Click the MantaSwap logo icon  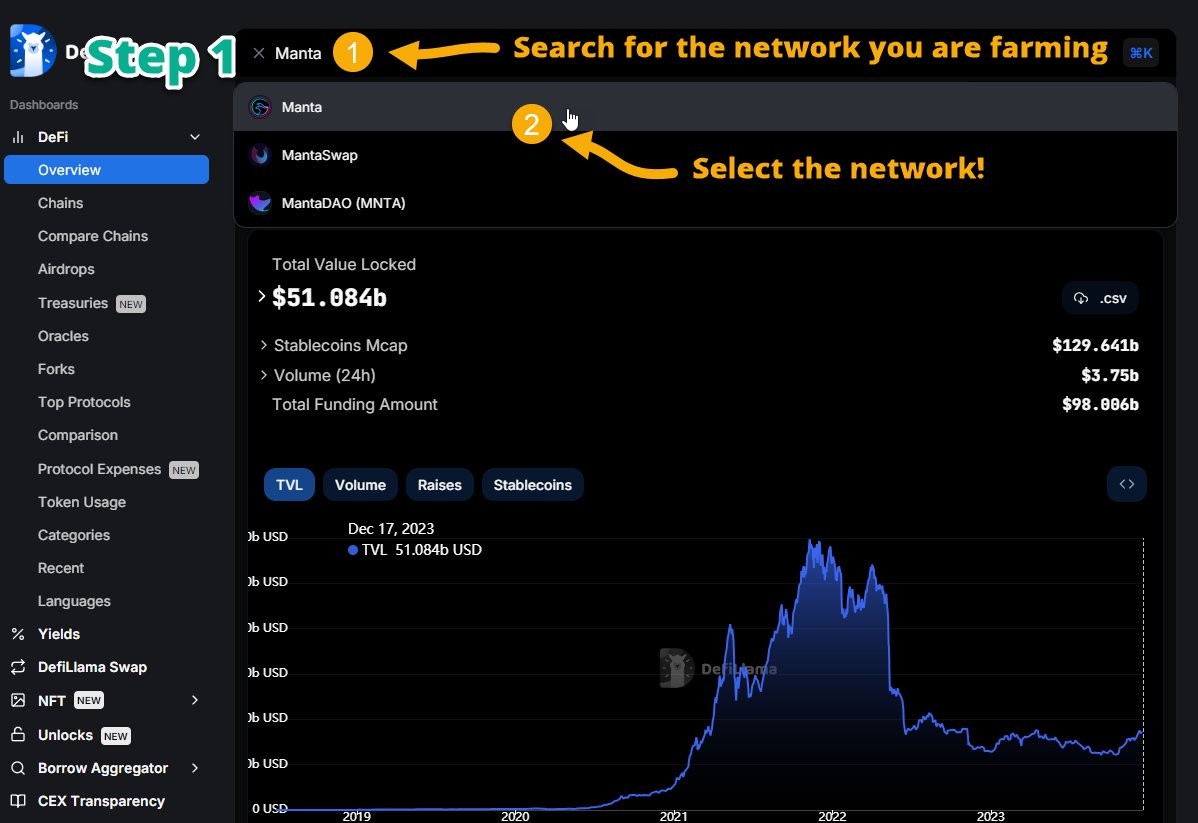tap(261, 155)
